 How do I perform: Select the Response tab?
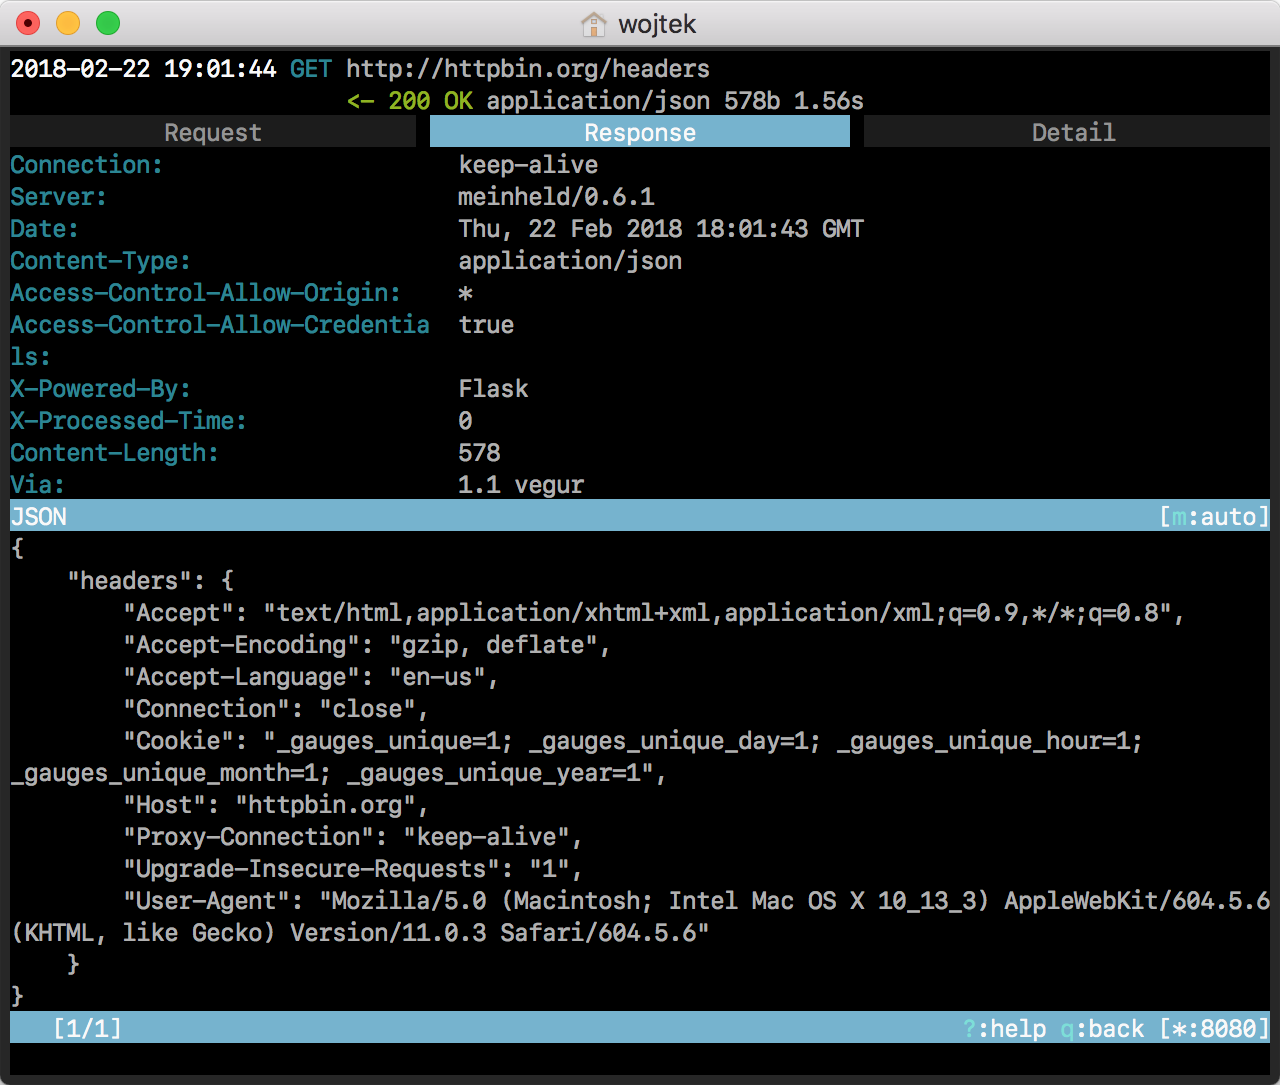point(639,133)
